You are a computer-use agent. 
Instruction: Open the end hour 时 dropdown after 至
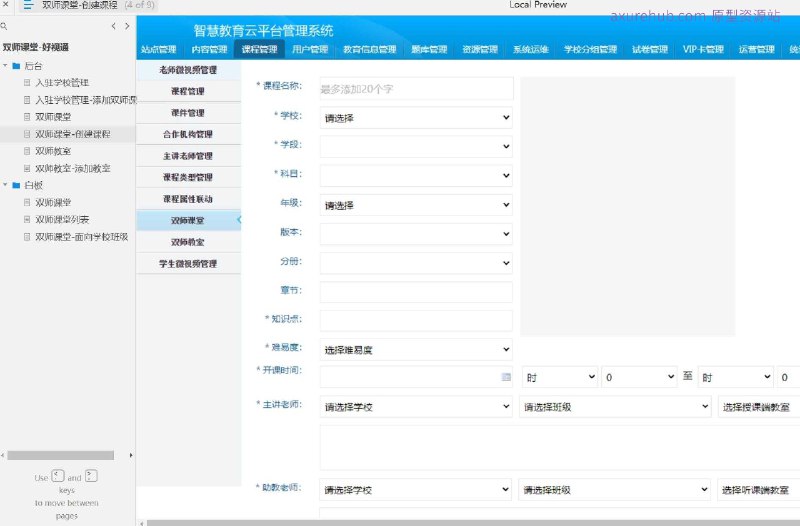coord(736,377)
